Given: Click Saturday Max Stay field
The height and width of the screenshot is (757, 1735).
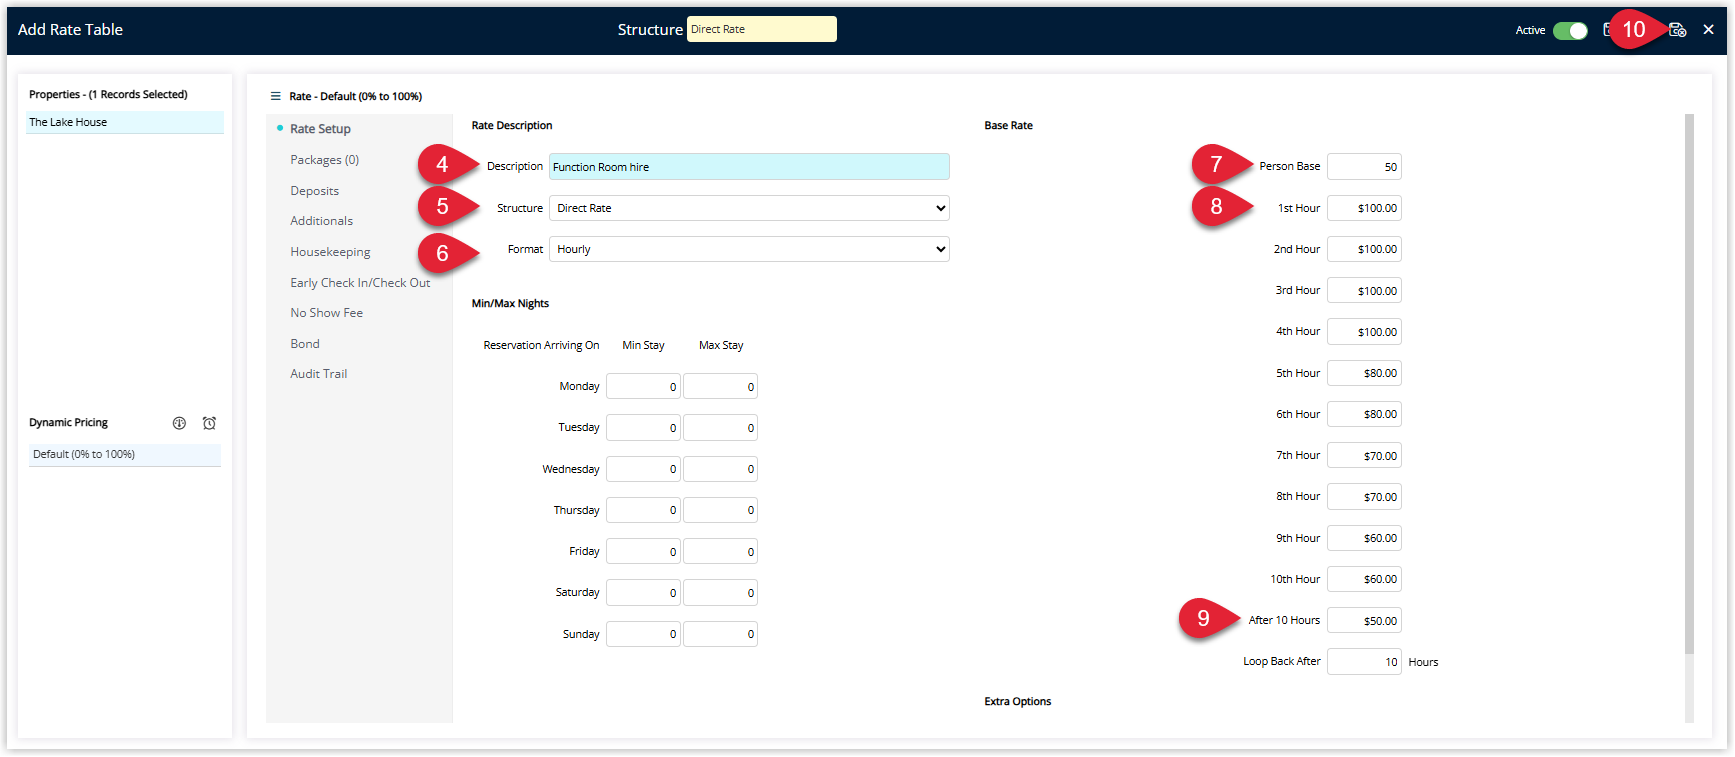Looking at the screenshot, I should click(720, 593).
